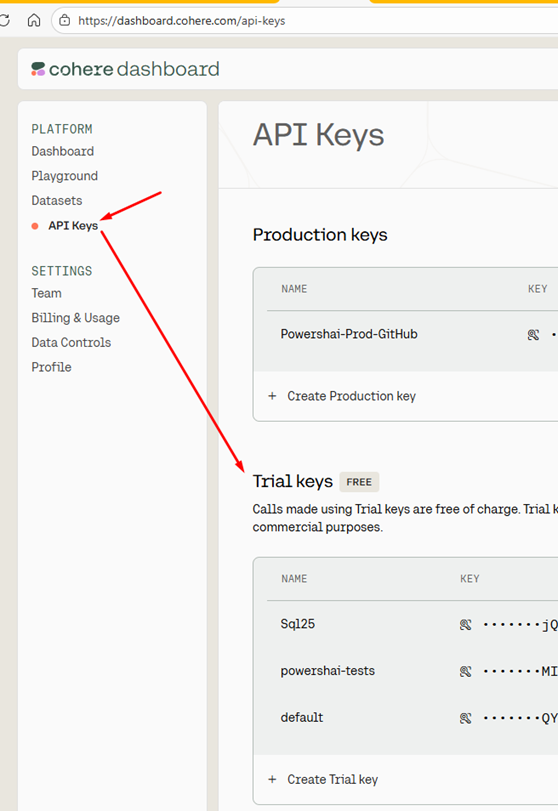Select API Keys in sidebar
Viewport: 558px width, 811px height.
click(73, 226)
